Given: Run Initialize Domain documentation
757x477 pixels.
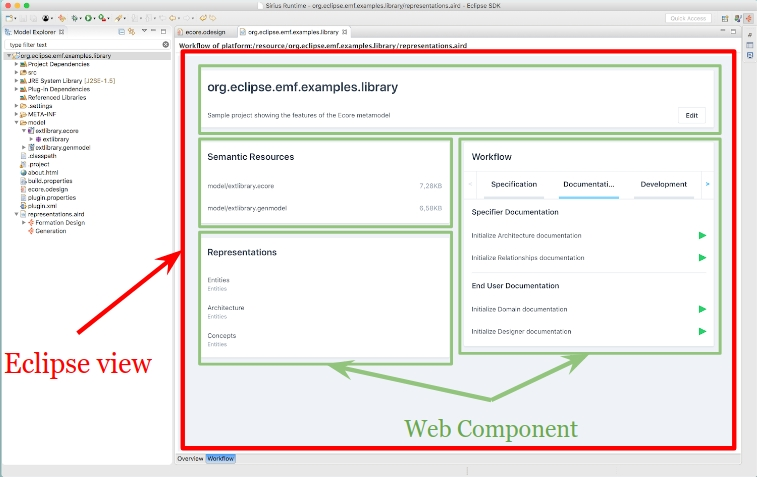Looking at the screenshot, I should [702, 309].
